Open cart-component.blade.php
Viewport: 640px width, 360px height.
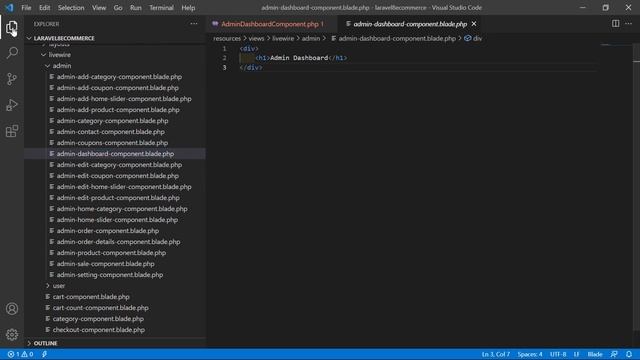click(x=91, y=297)
